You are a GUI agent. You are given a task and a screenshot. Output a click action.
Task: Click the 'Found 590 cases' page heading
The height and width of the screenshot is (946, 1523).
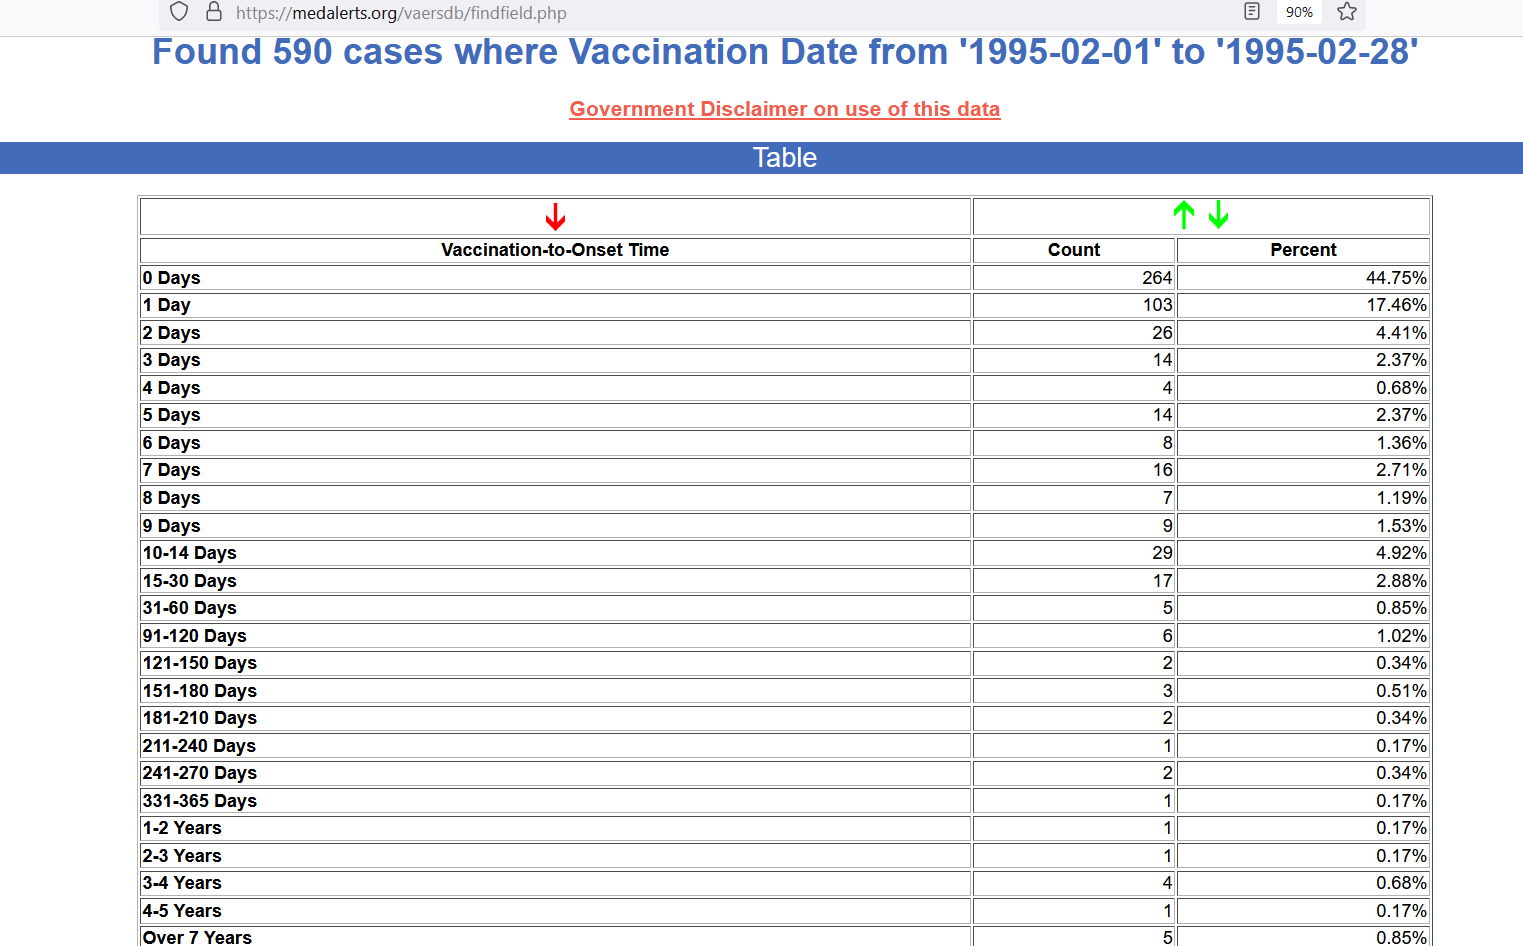pos(785,52)
